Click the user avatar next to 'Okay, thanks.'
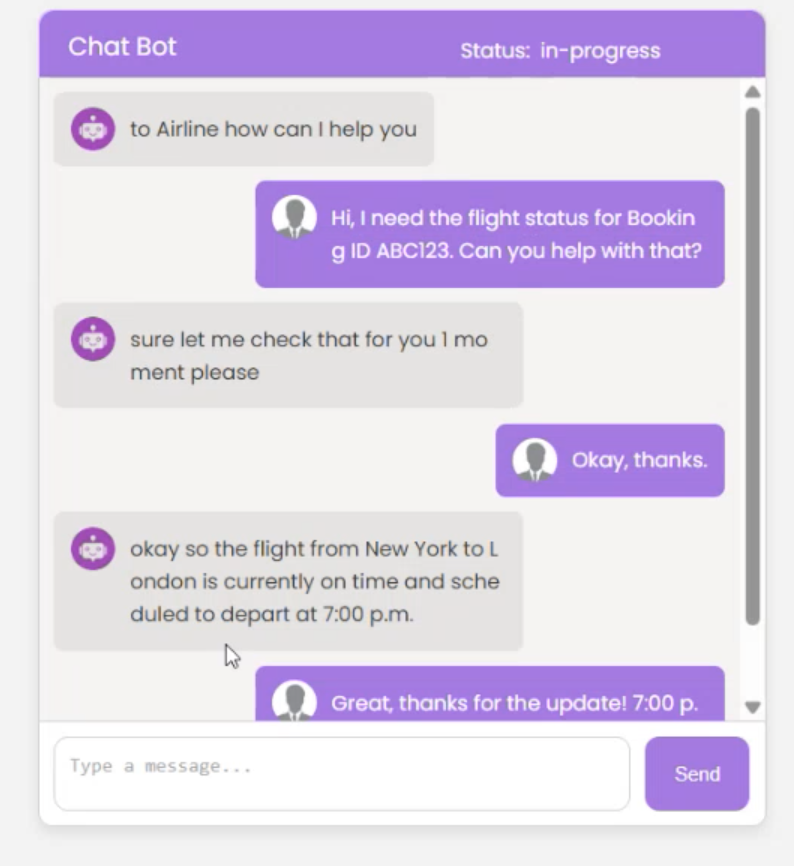The image size is (794, 866). click(x=535, y=460)
